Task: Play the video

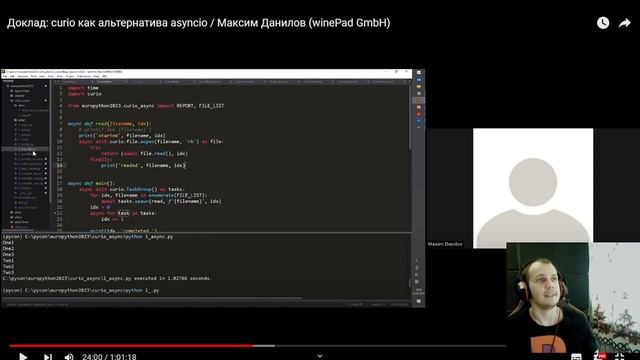Action: point(23,356)
